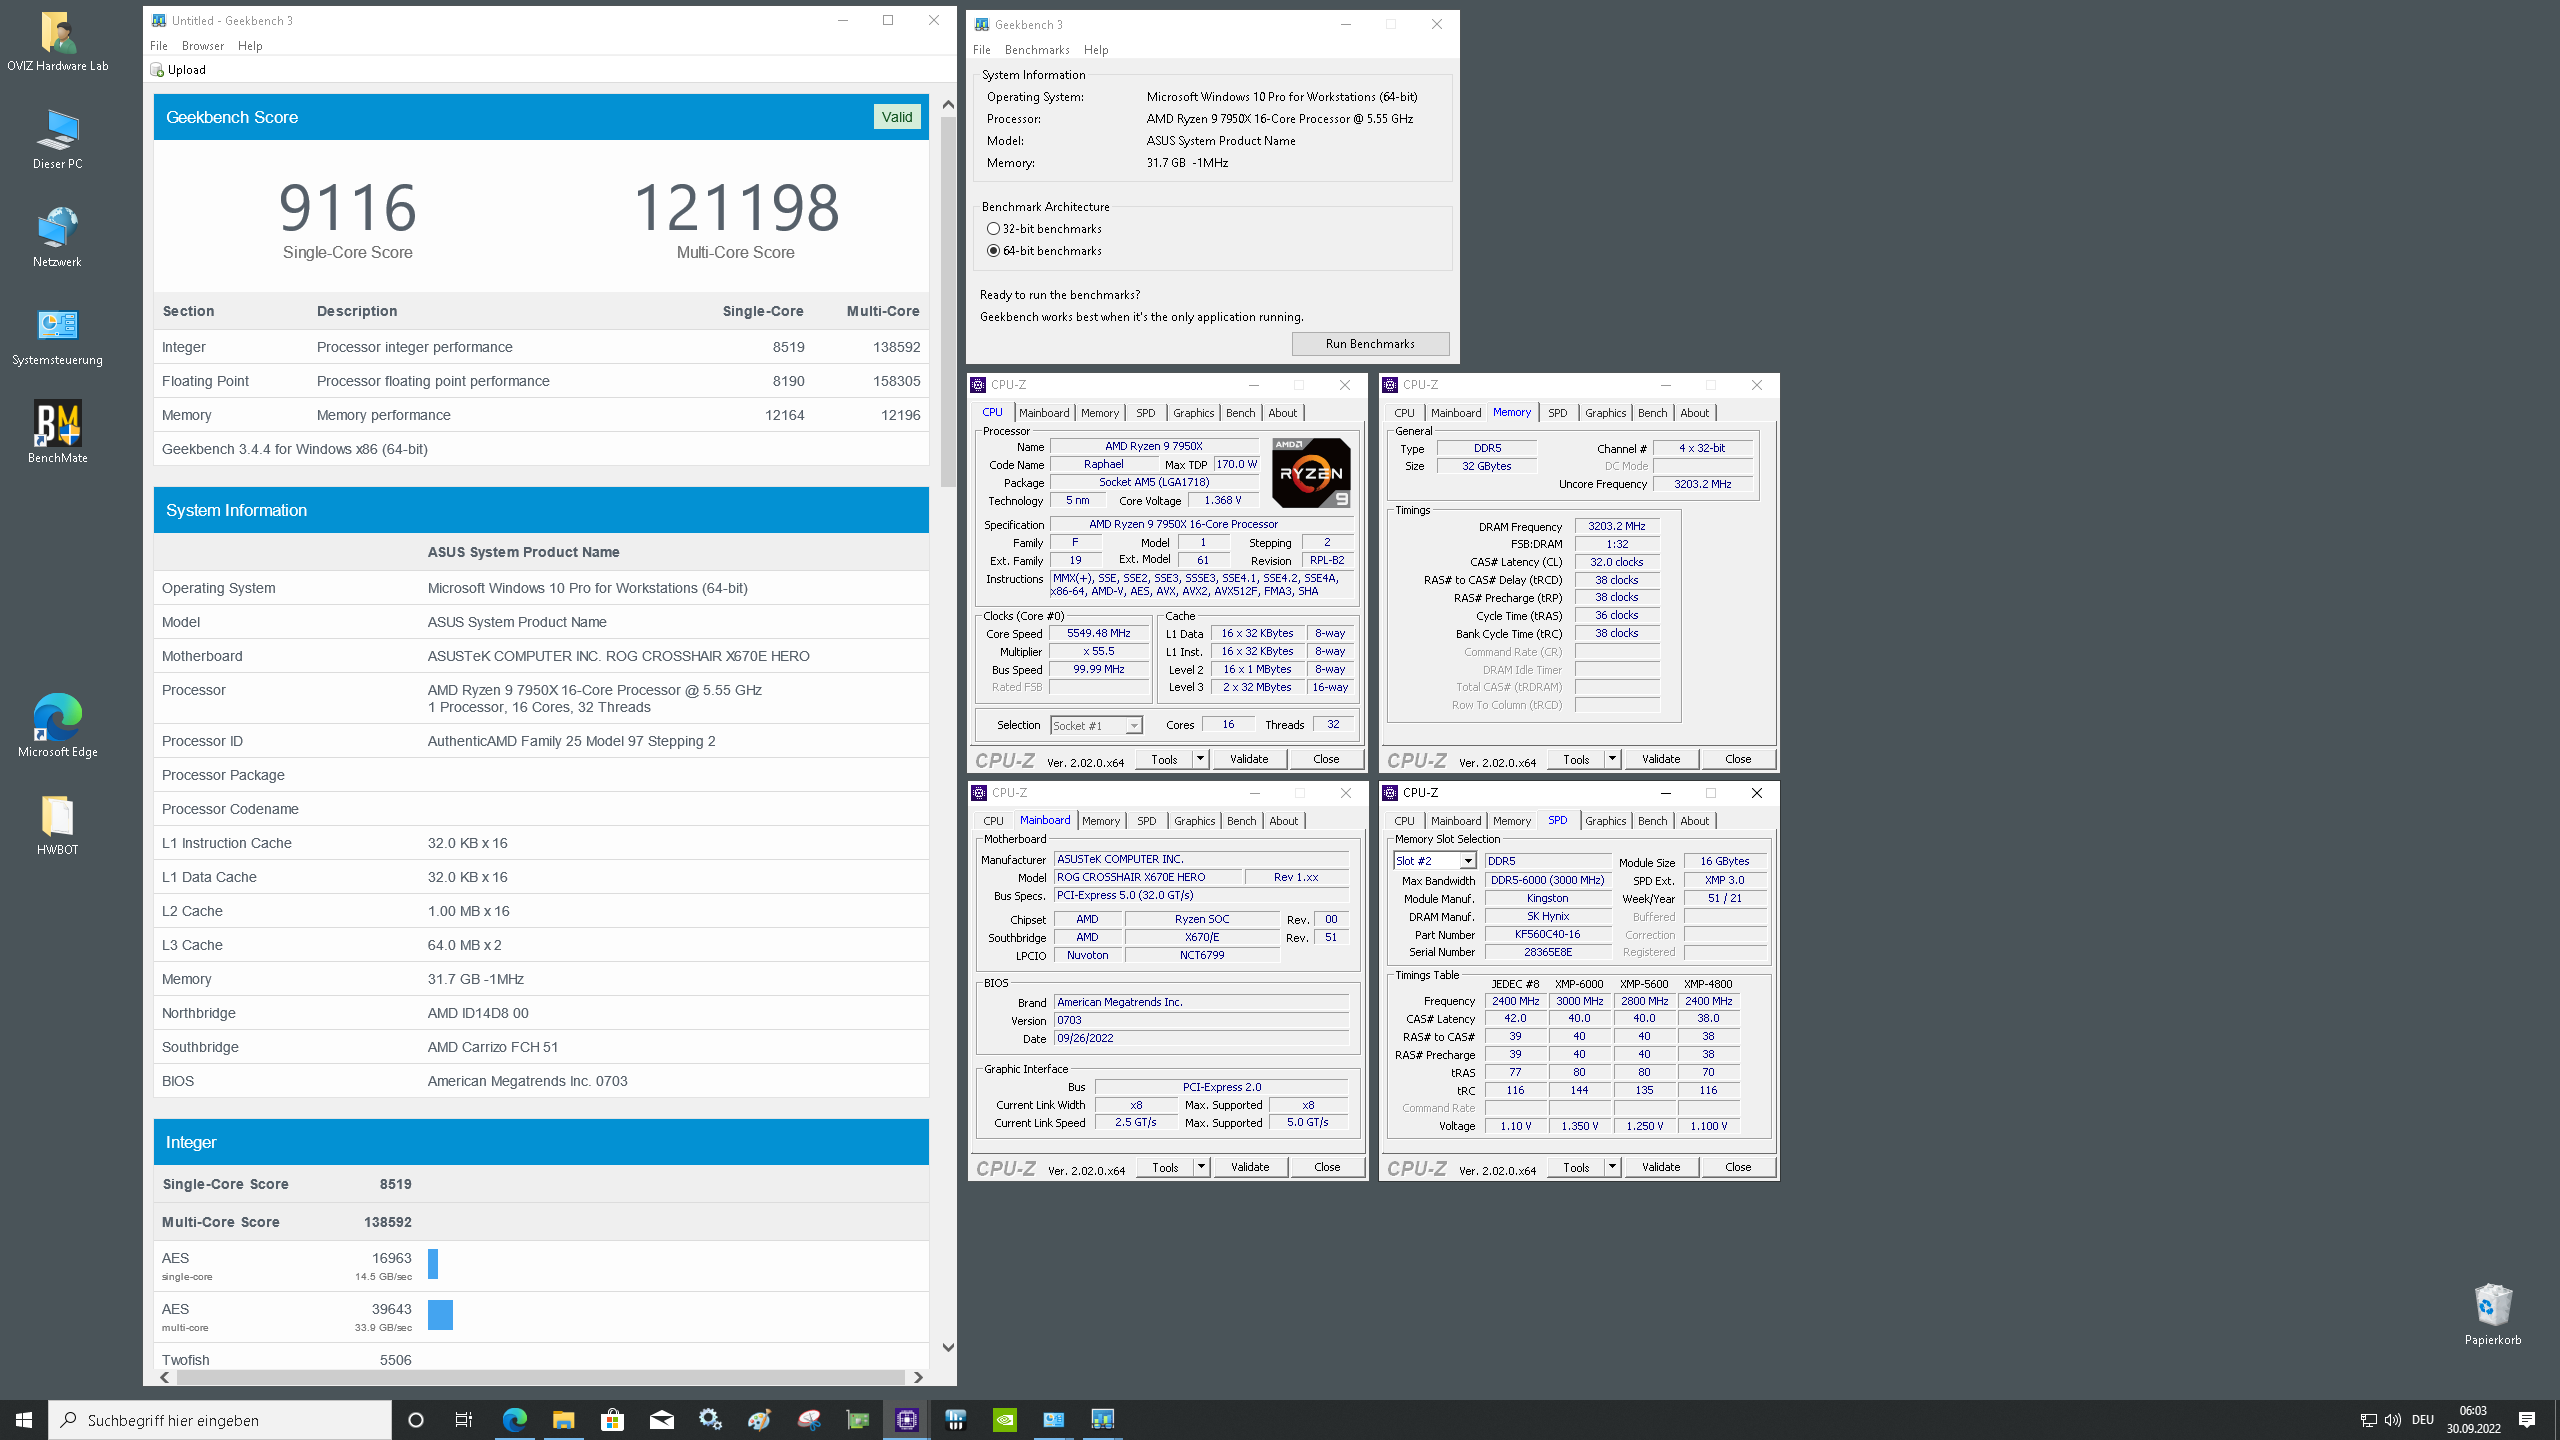The image size is (2560, 1440).
Task: Select 32-bit benchmarks radio button
Action: [993, 229]
